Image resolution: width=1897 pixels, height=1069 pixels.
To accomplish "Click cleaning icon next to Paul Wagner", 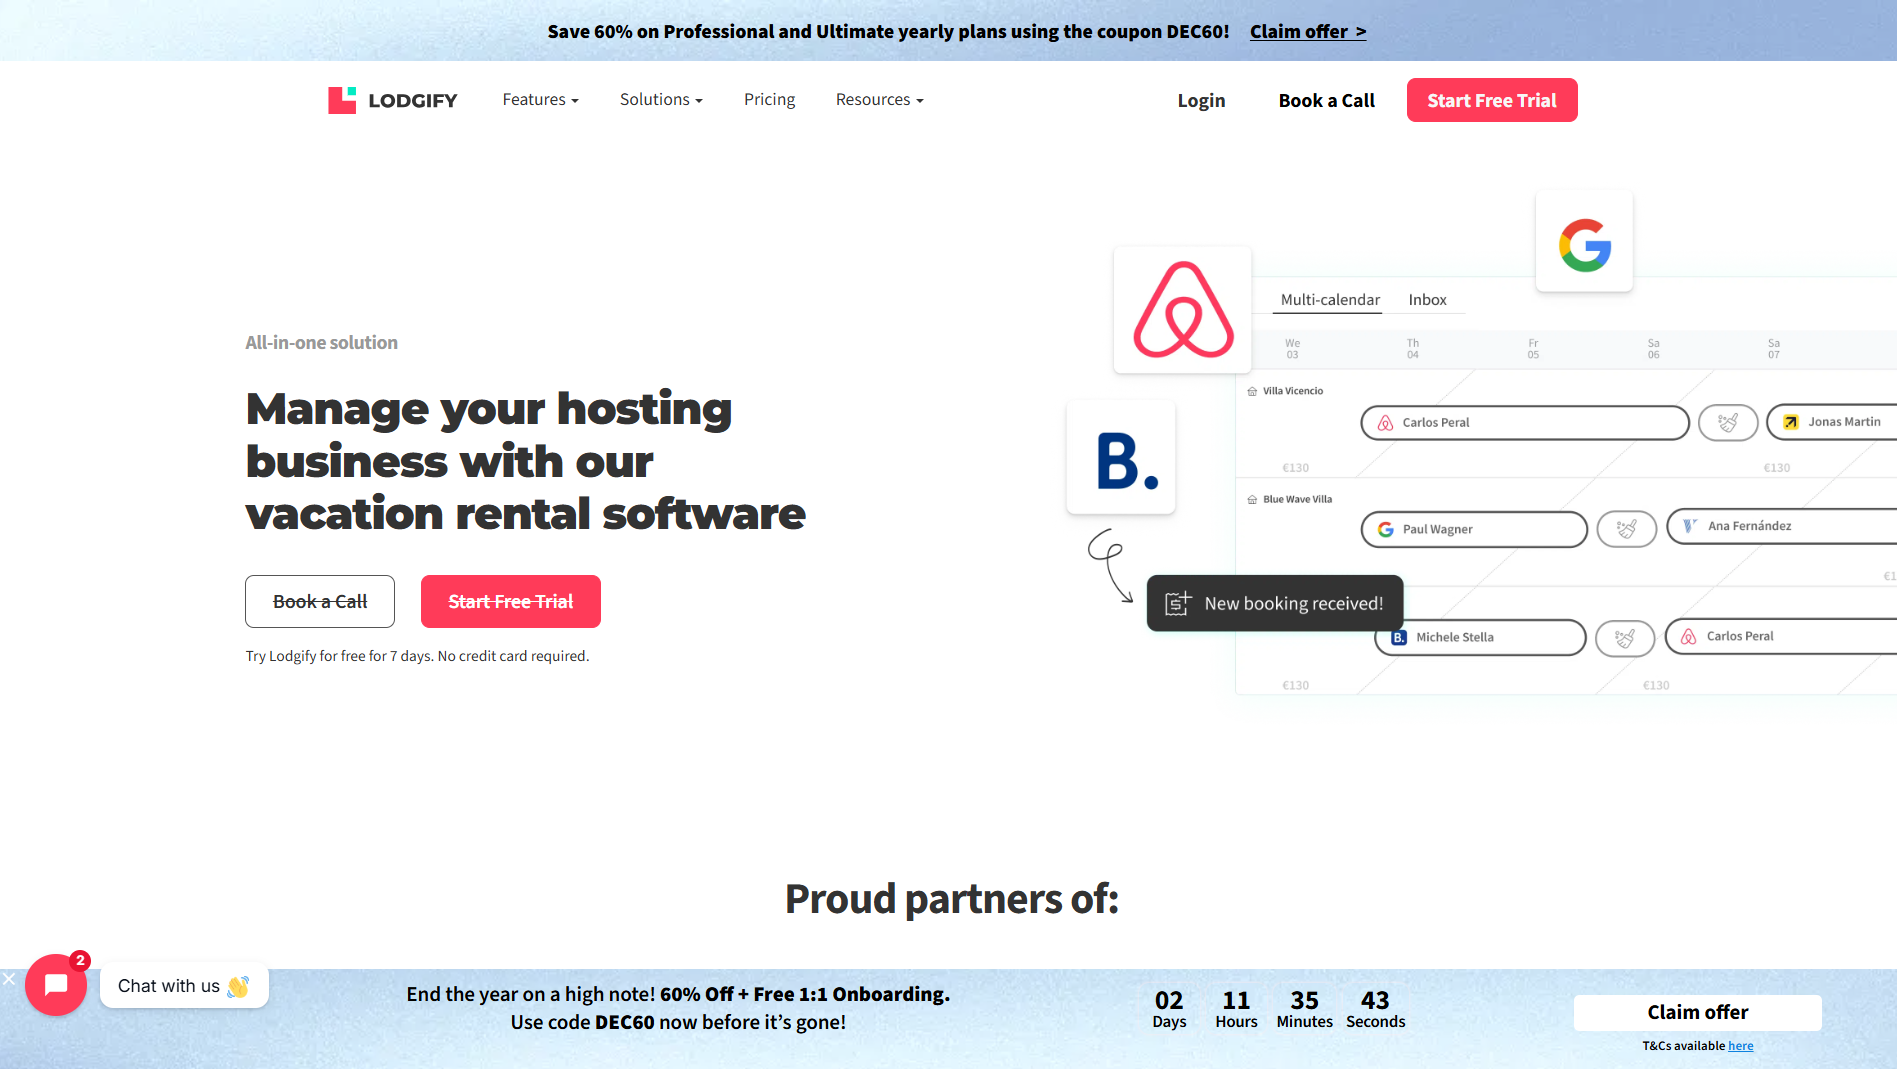I will click(1626, 529).
